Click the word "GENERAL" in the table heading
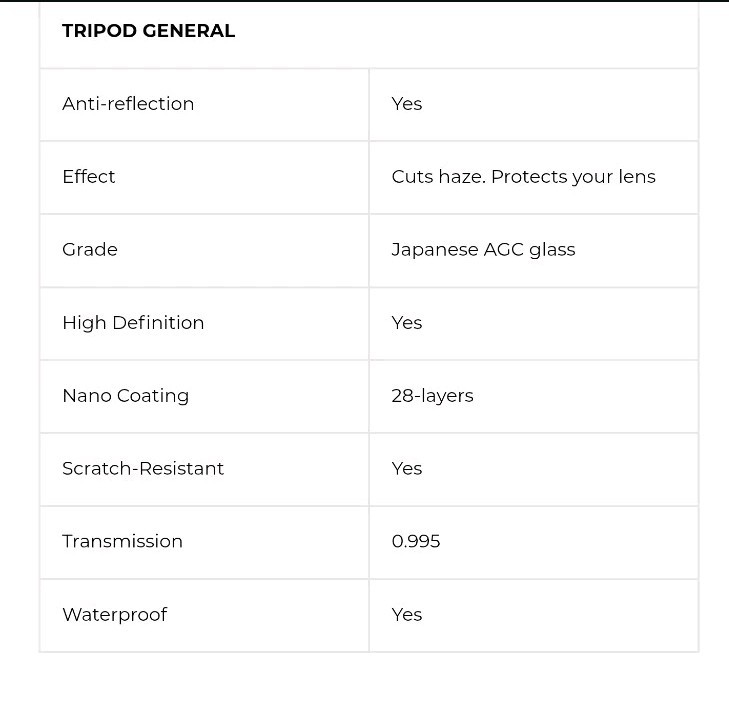Screen dimensions: 729x705 189,31
